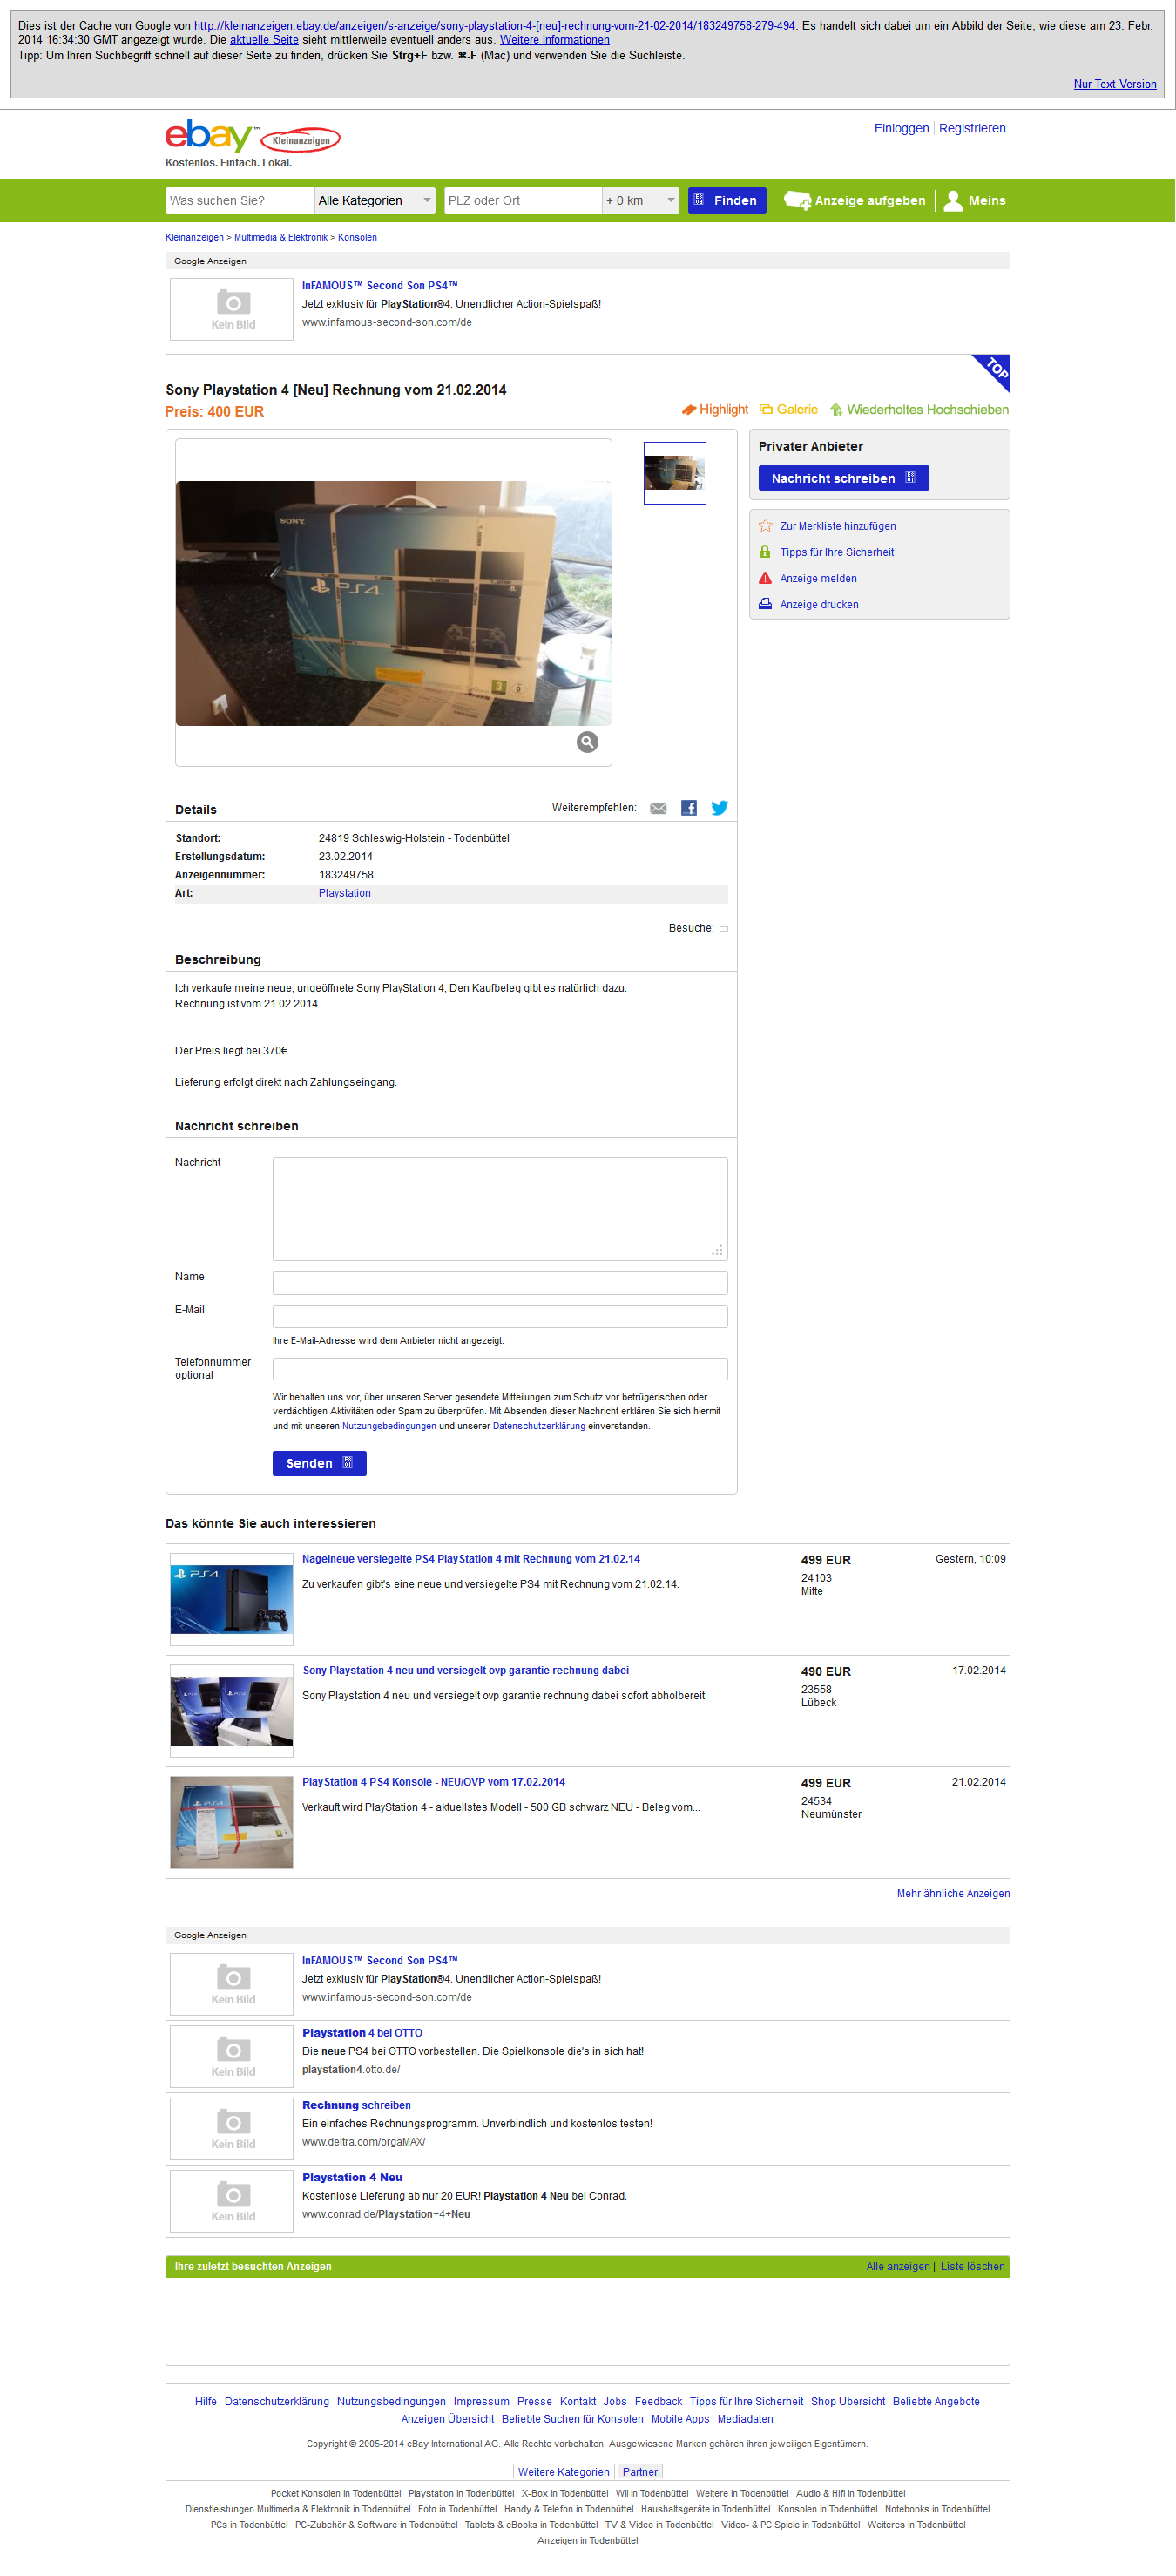
Task: Click Mobile Apps in the footer
Action: tap(680, 2419)
